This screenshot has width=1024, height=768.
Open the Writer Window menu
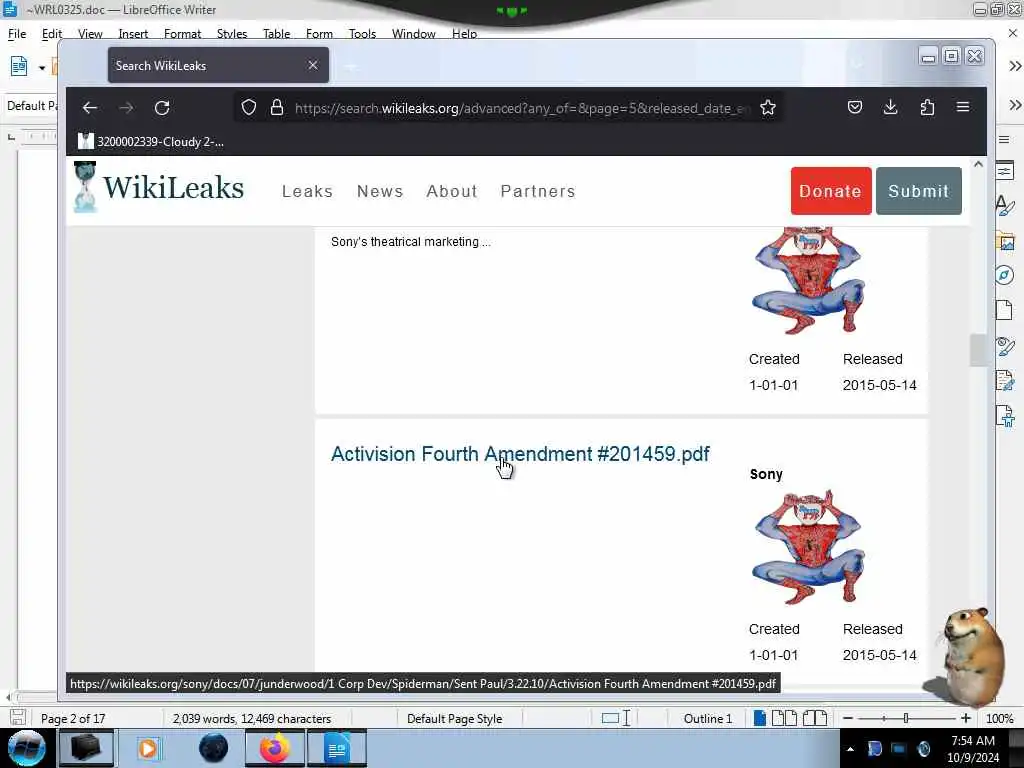point(413,34)
